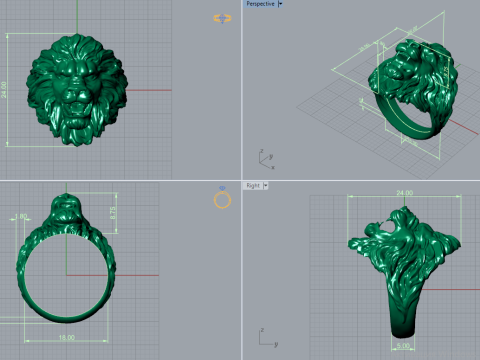This screenshot has width=480, height=360.
Task: Select the lion head model in top-left viewport
Action: tap(77, 90)
